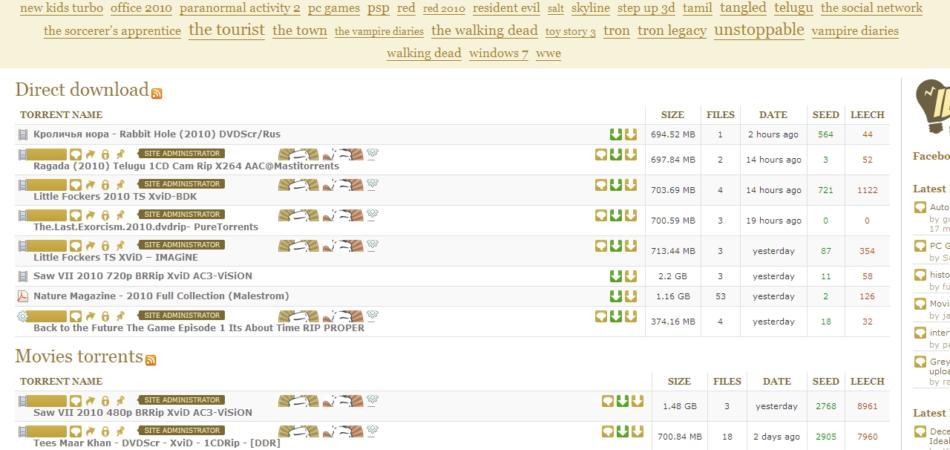Click gold download arrow for Saw VII 720p
950x450 pixels.
click(631, 276)
